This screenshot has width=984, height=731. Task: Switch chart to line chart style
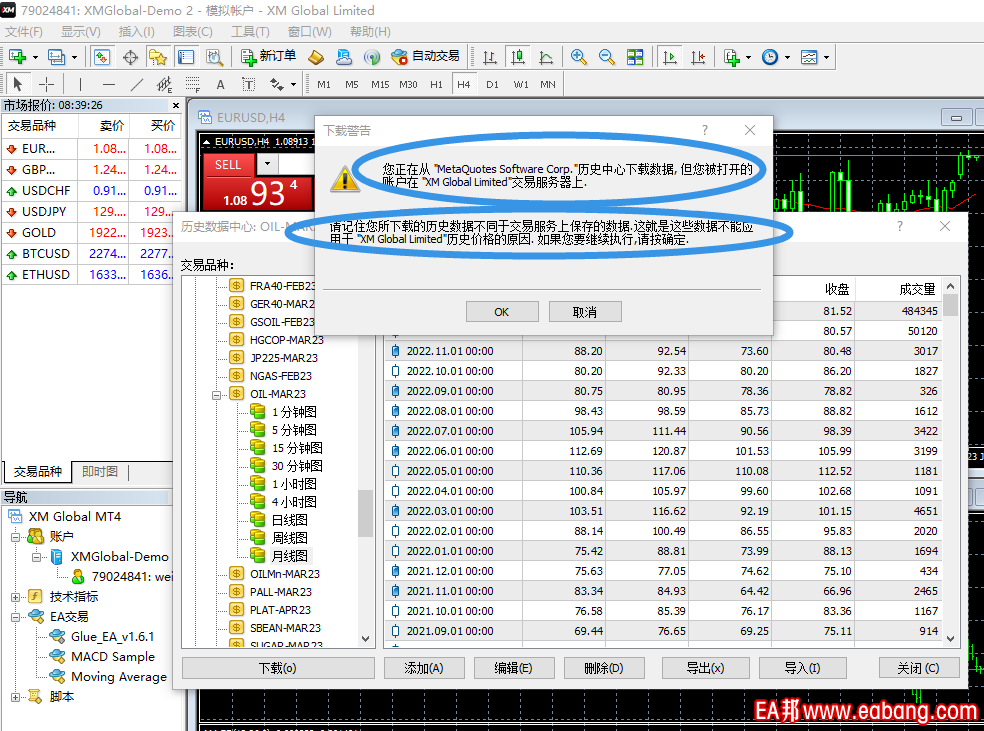(x=546, y=57)
